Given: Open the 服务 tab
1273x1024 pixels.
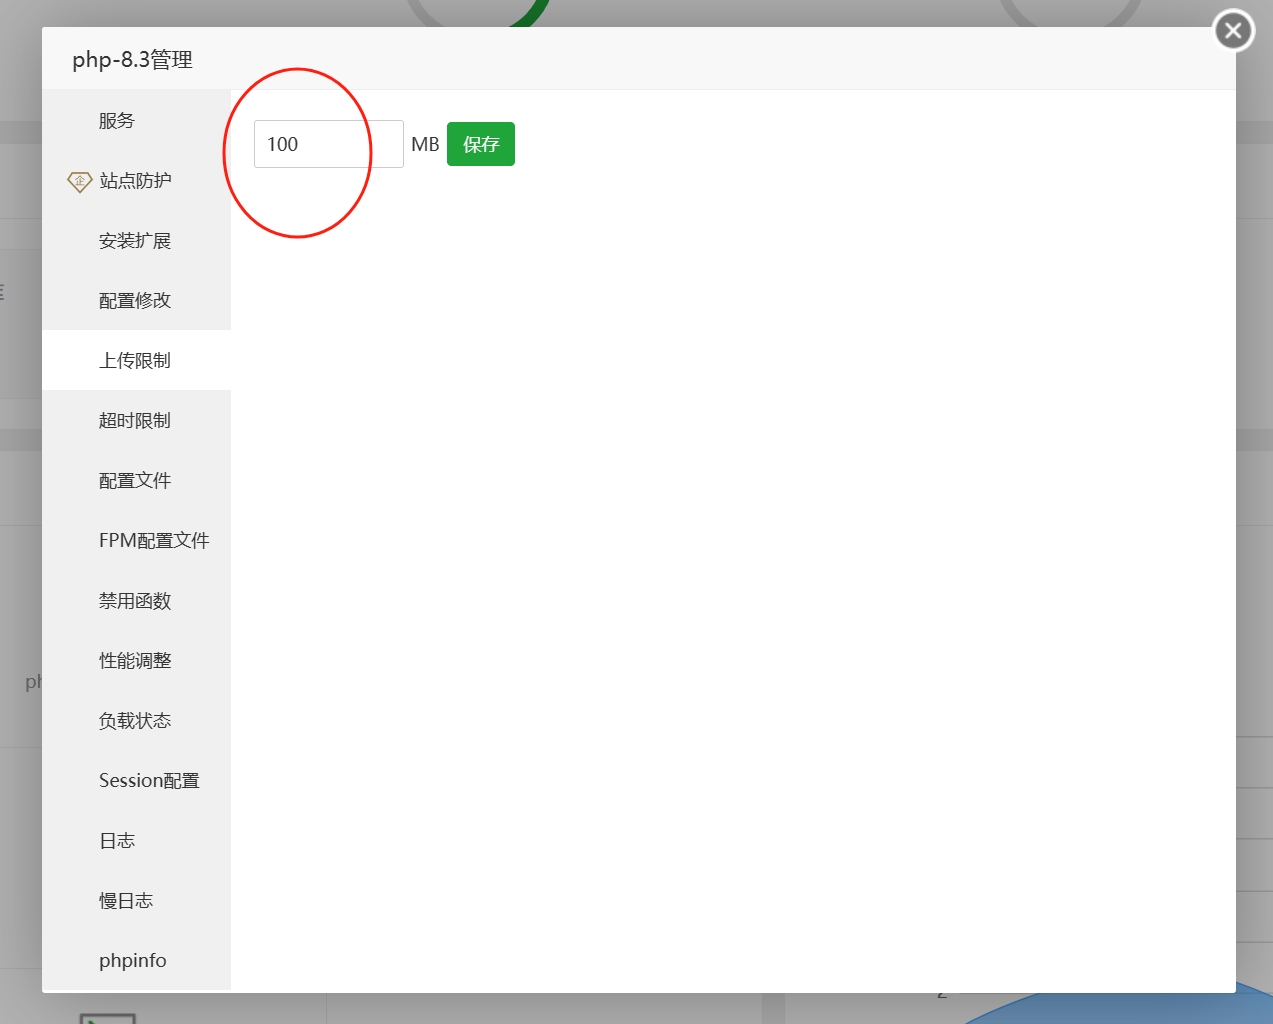Looking at the screenshot, I should point(136,120).
